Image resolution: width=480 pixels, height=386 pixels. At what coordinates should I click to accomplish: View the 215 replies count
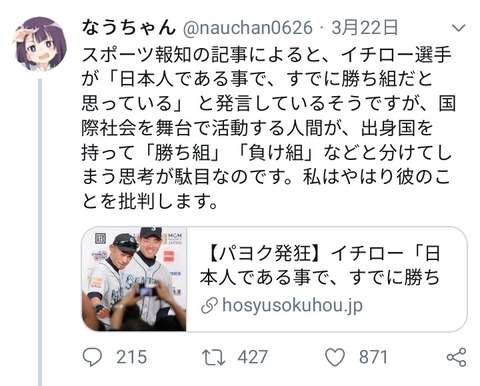(131, 357)
